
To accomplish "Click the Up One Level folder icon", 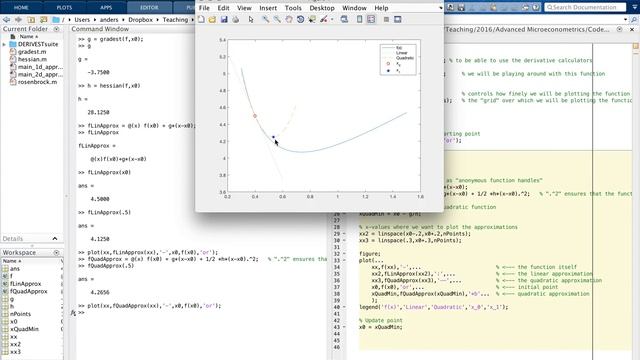I will (31, 20).
